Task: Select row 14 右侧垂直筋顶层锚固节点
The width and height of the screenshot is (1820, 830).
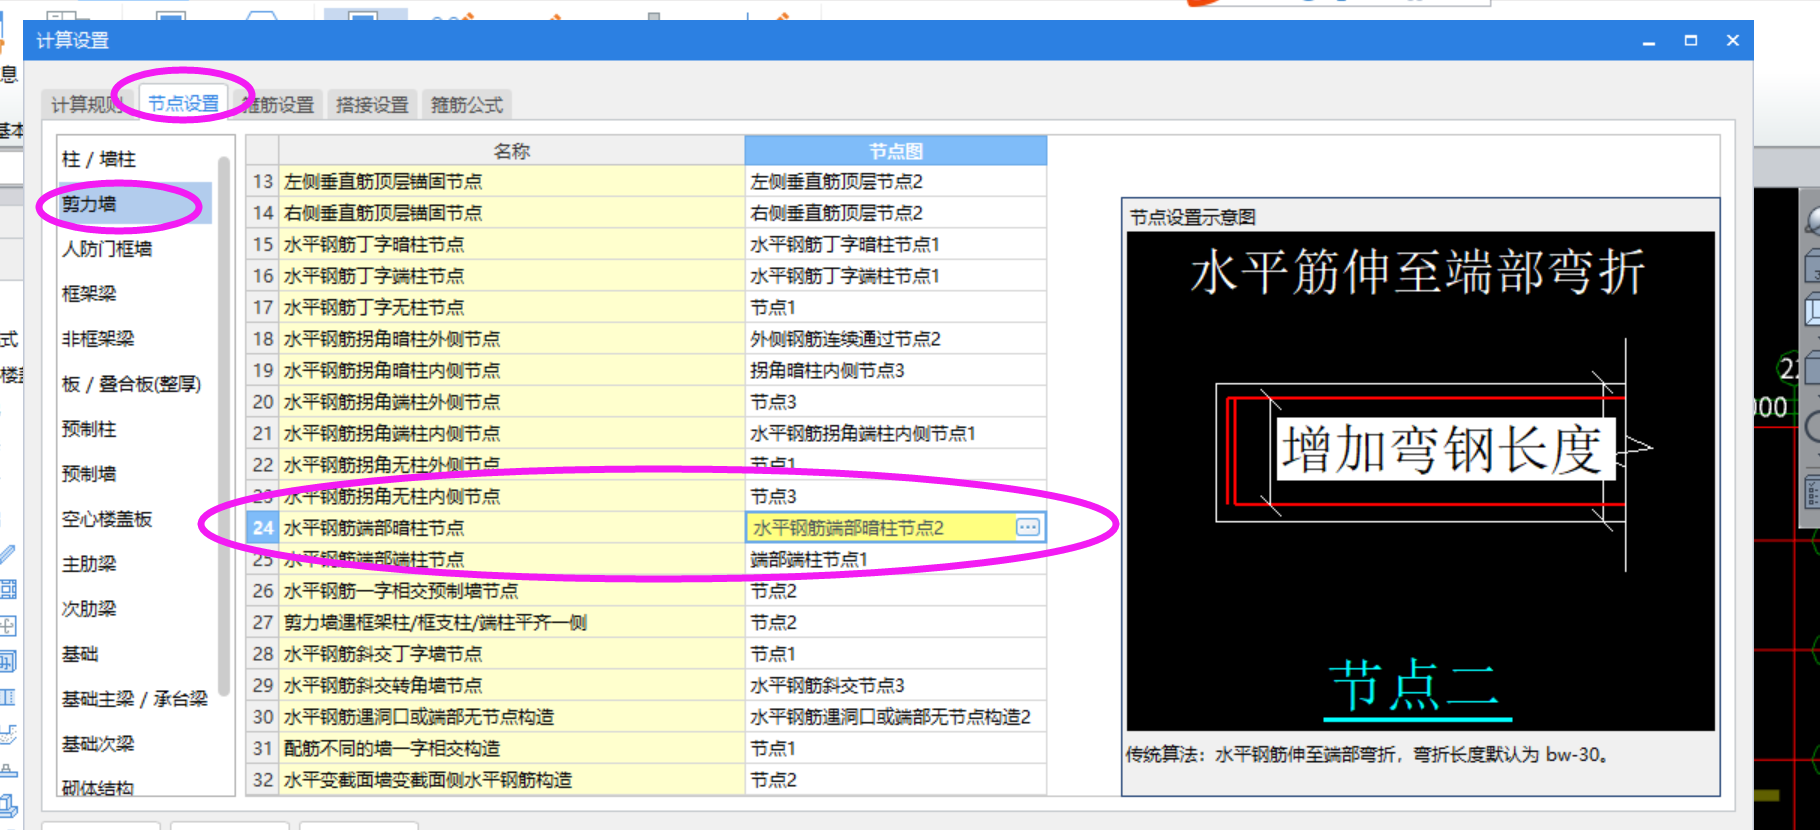Action: tap(511, 213)
